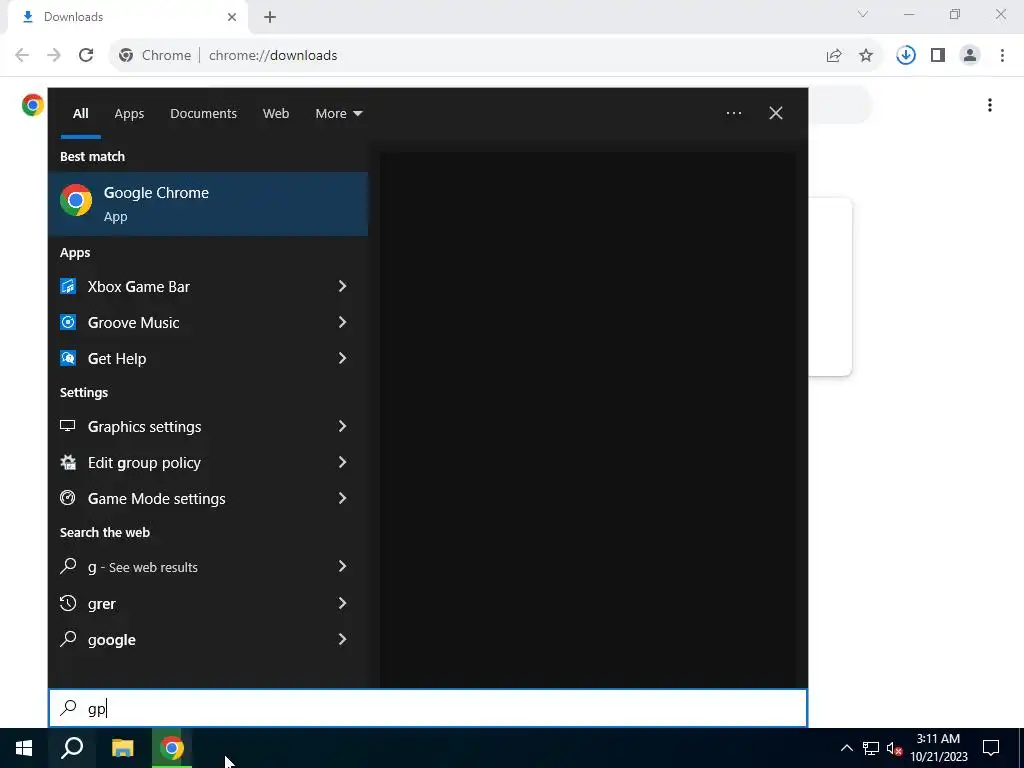Click 'Game Mode settings' result text

(157, 499)
